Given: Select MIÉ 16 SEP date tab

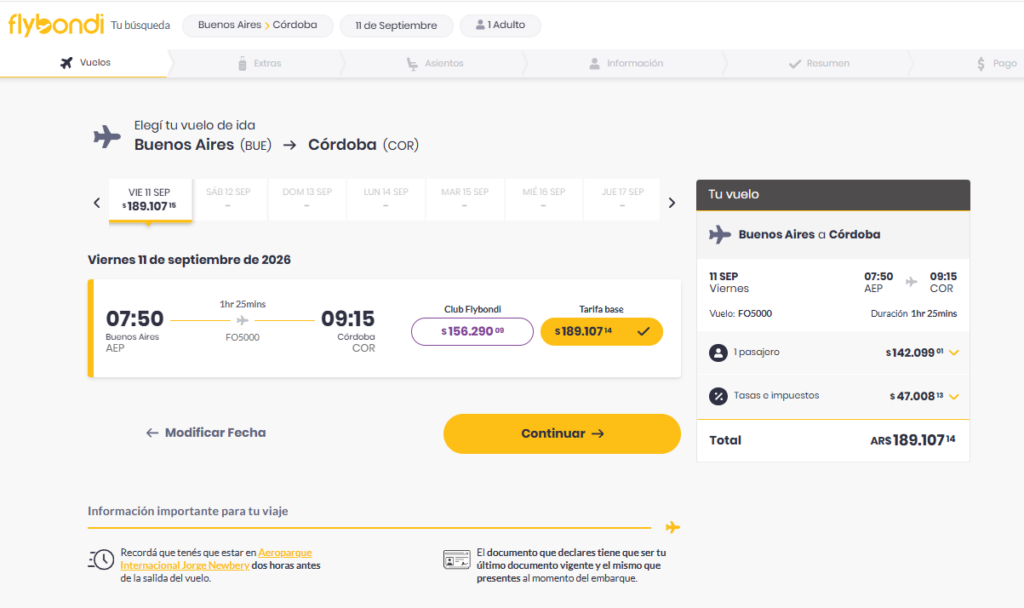Looking at the screenshot, I should 543,199.
